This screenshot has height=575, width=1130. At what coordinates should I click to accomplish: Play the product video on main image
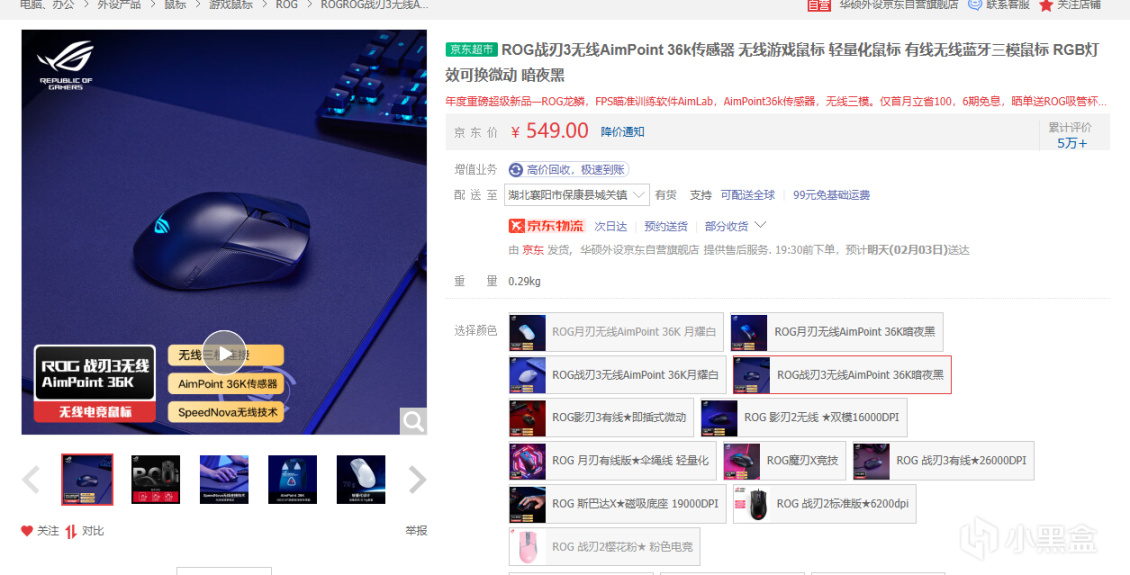(x=224, y=352)
